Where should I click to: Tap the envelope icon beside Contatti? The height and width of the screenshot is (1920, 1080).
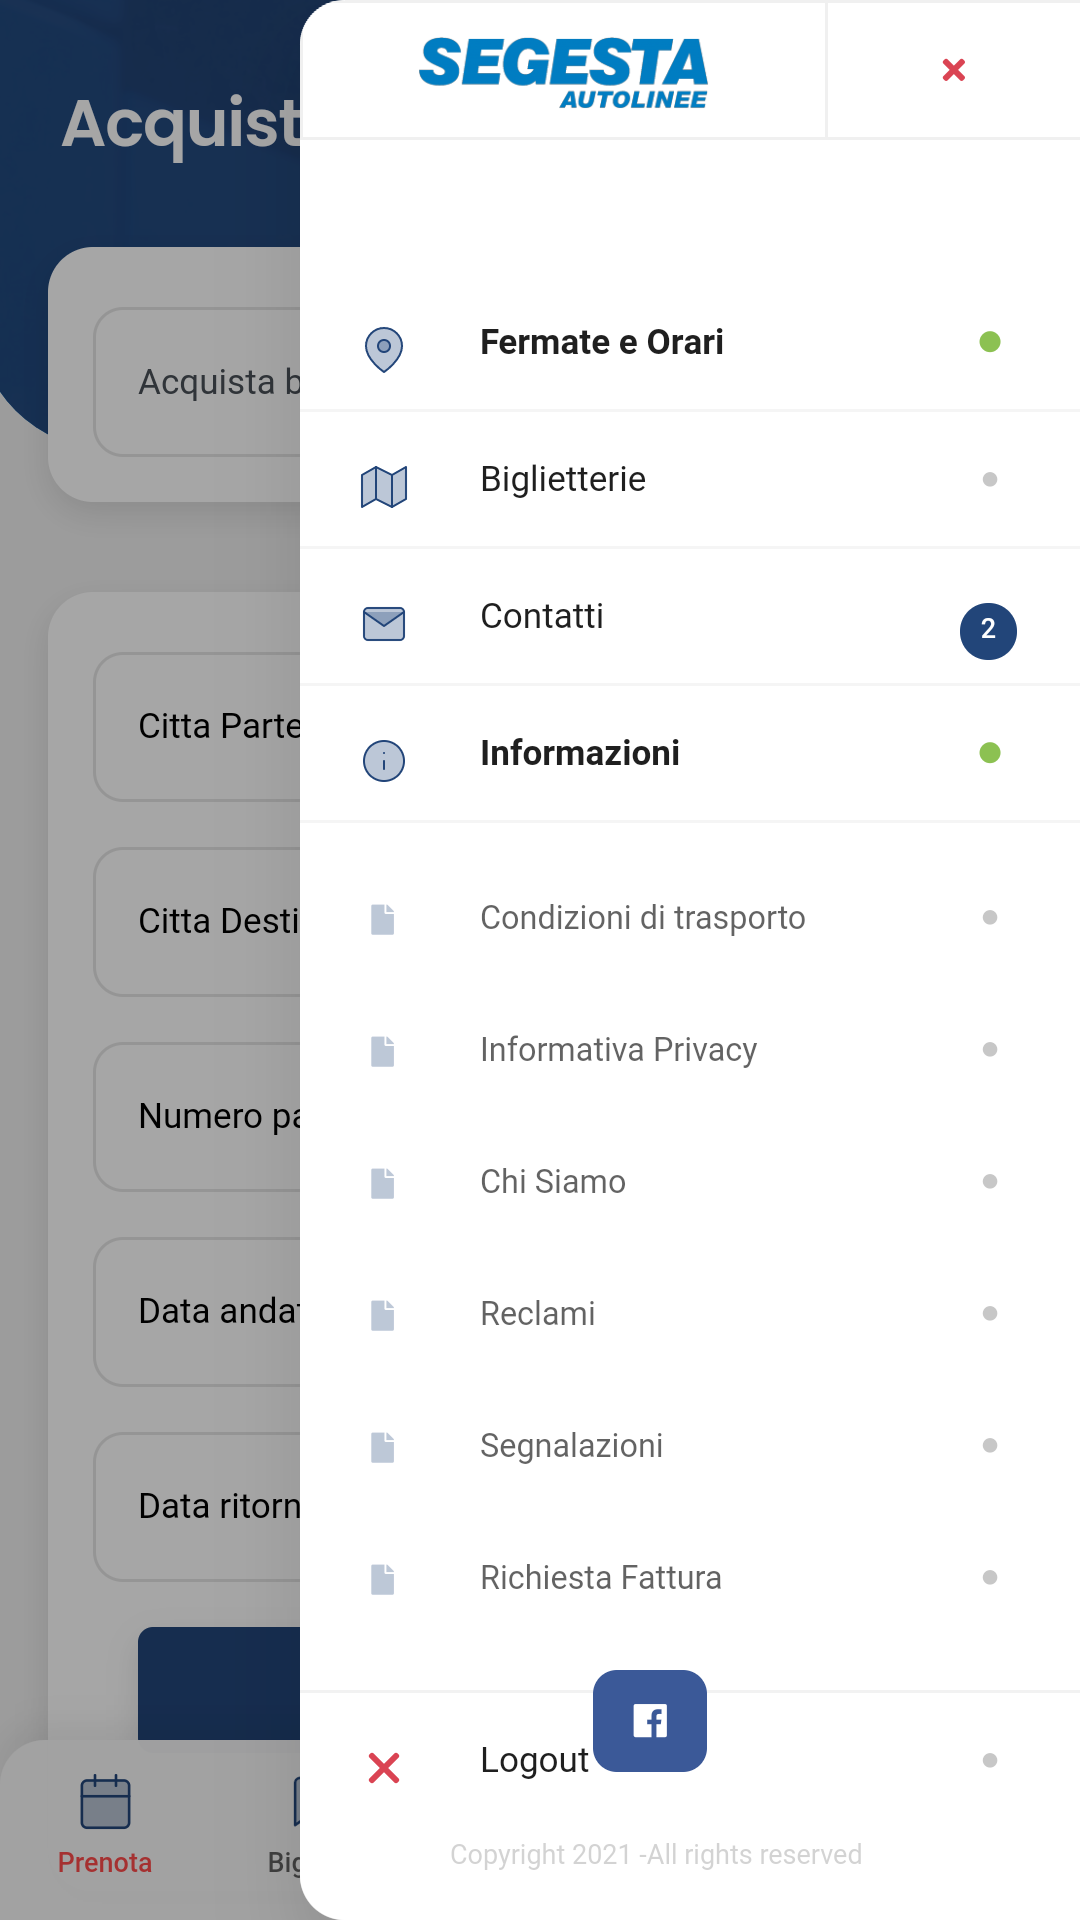click(384, 624)
